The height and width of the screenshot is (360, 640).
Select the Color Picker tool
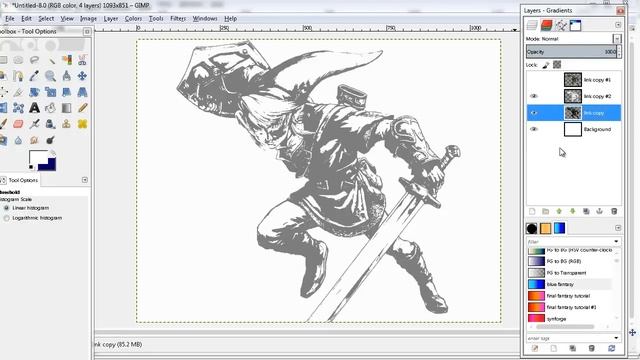[x=34, y=76]
